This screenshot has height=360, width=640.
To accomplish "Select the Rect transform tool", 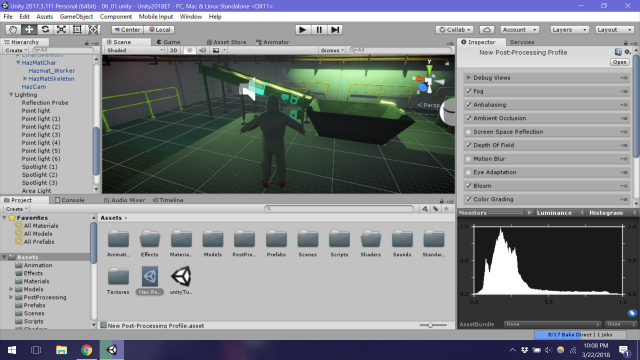I will [x=77, y=30].
